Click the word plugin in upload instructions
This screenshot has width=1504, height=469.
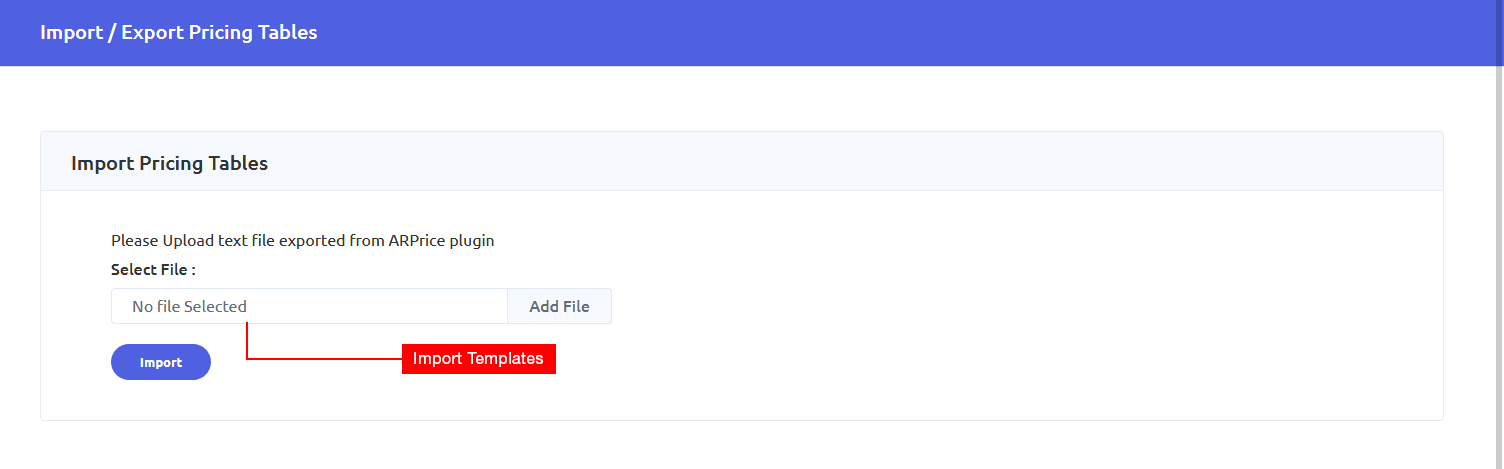472,241
